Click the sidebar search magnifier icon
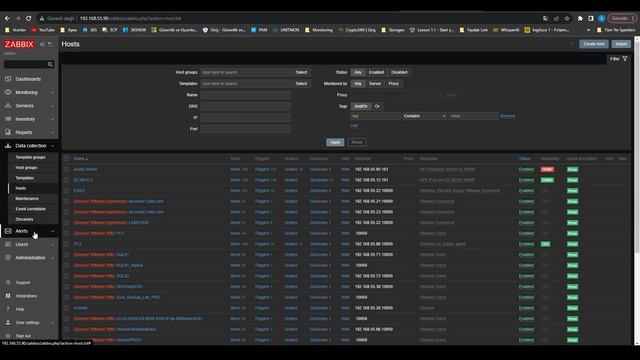 50,64
